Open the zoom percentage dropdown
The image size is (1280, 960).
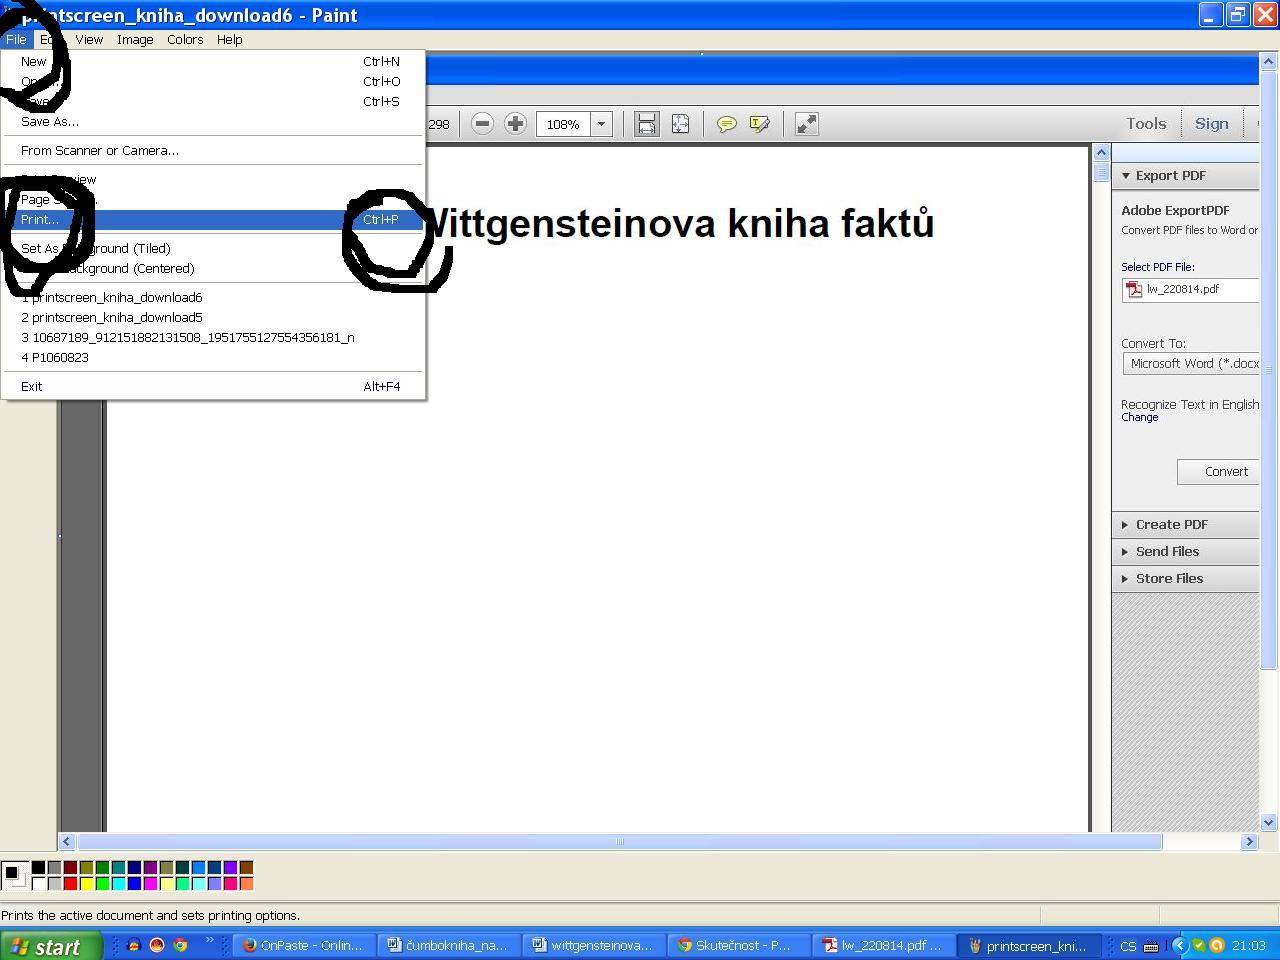[x=601, y=123]
